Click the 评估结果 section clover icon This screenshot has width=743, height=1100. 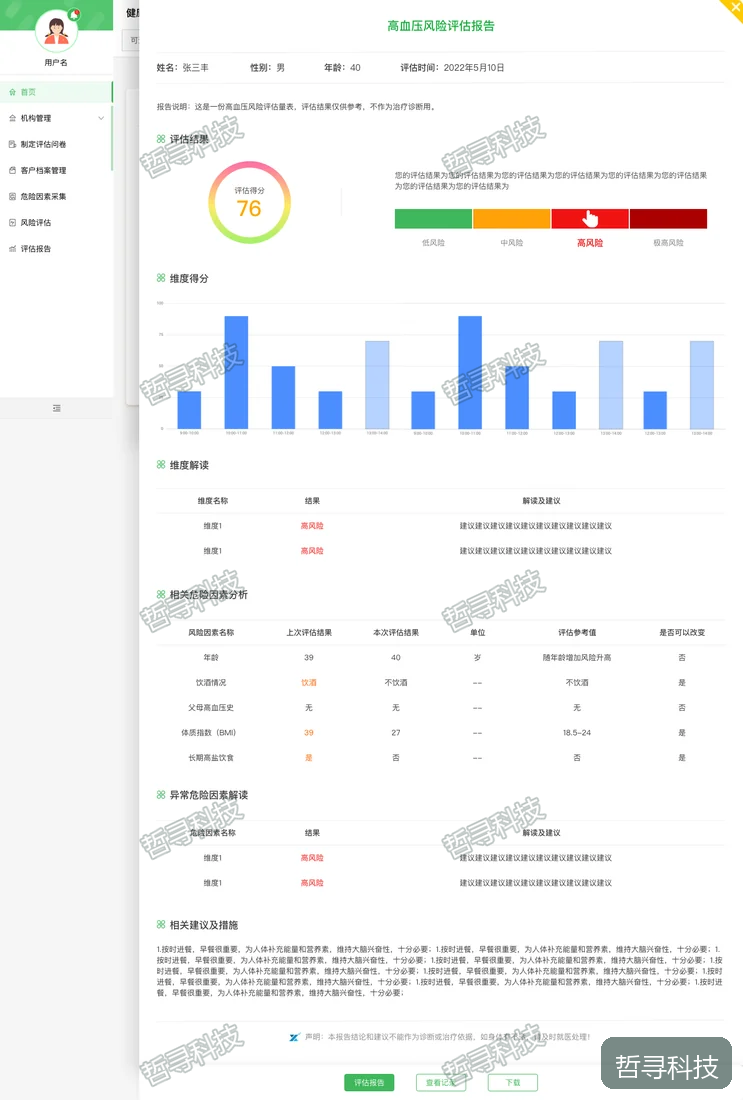(161, 139)
